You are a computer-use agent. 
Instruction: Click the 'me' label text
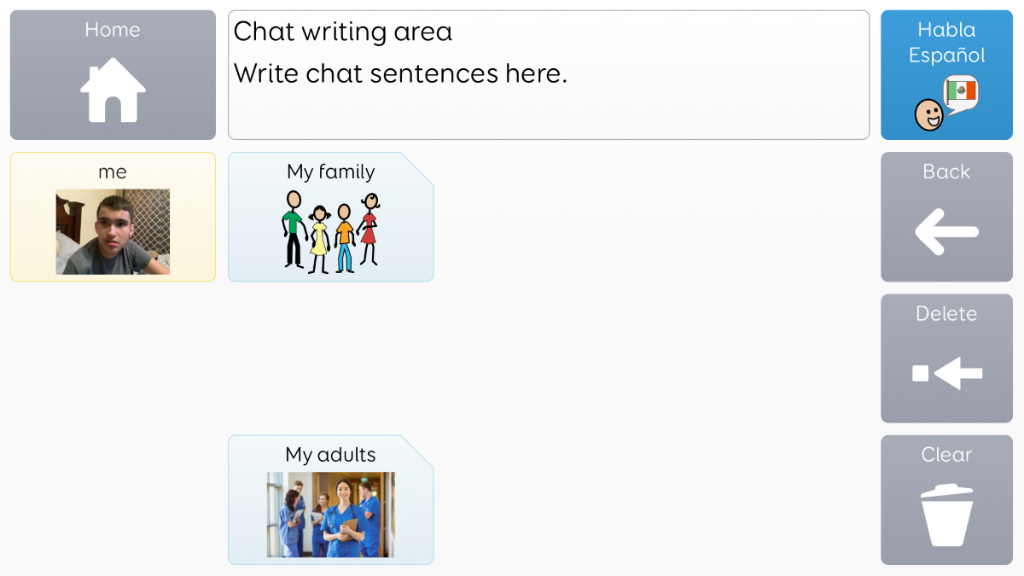112,172
